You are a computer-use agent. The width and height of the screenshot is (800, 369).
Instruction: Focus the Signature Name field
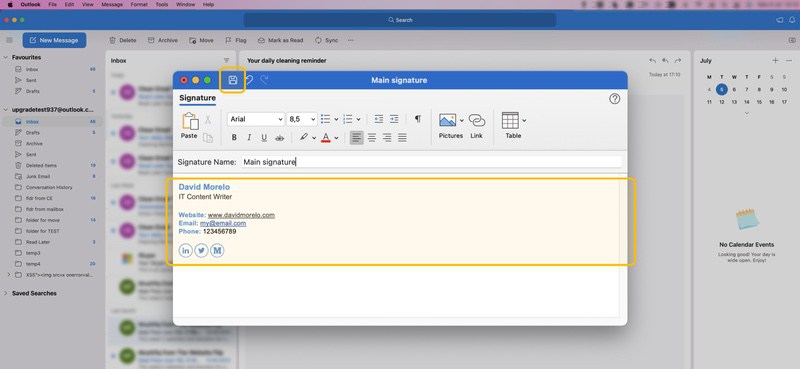point(431,162)
